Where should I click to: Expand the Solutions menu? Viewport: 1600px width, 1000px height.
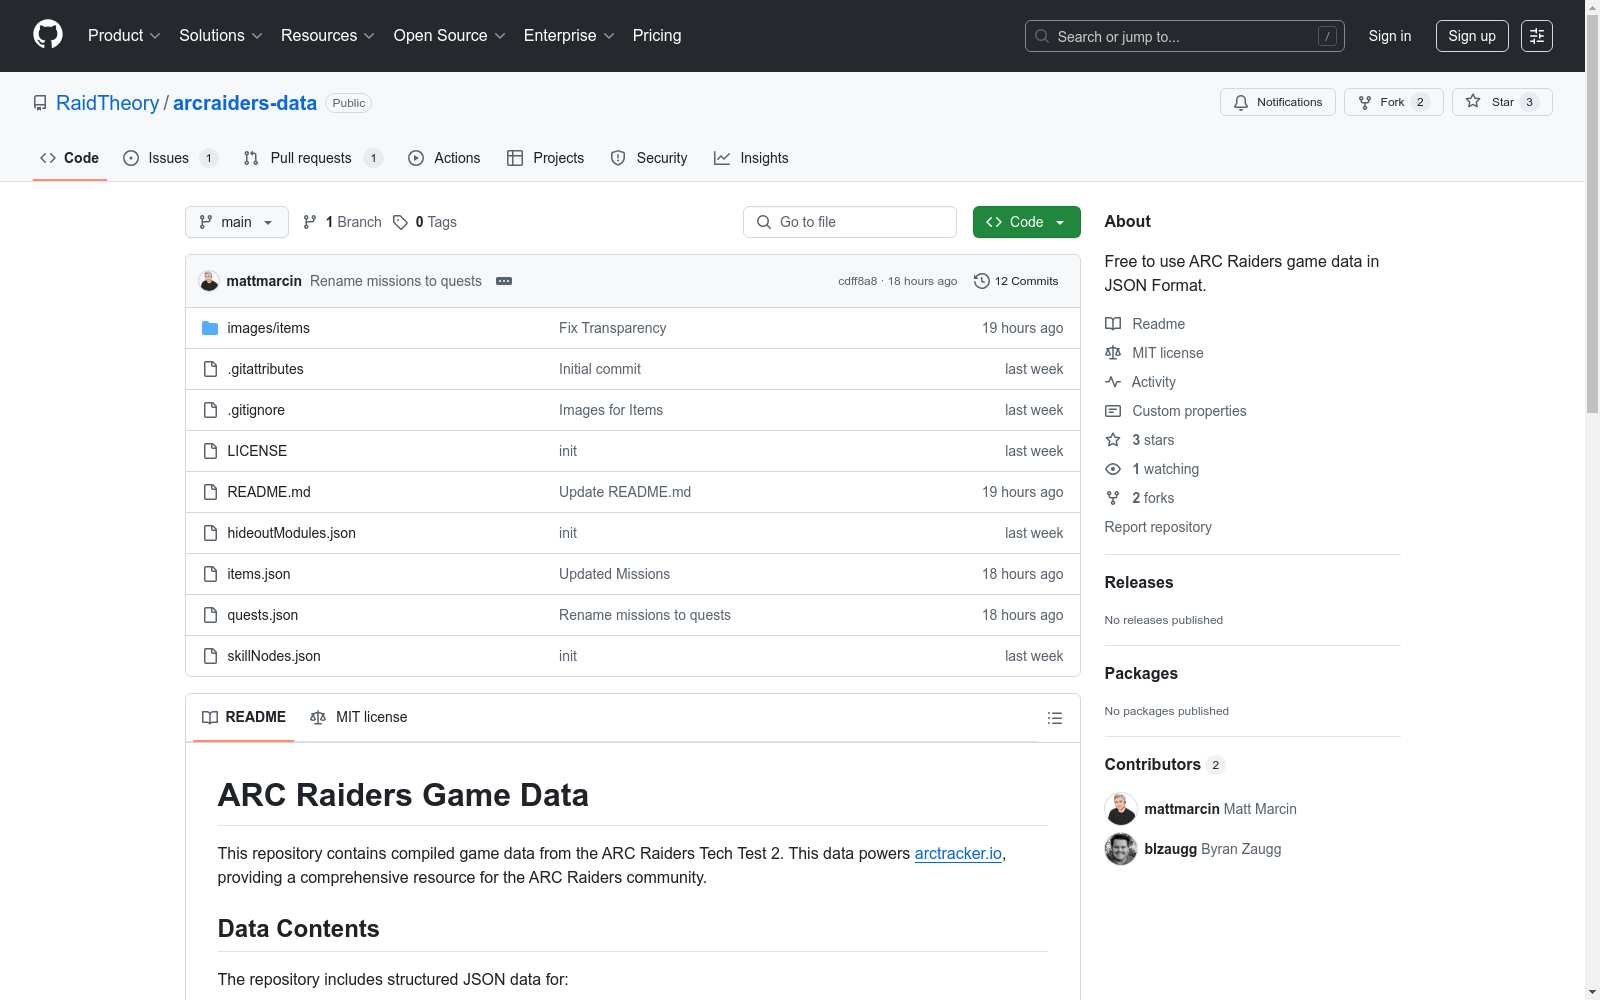221,36
